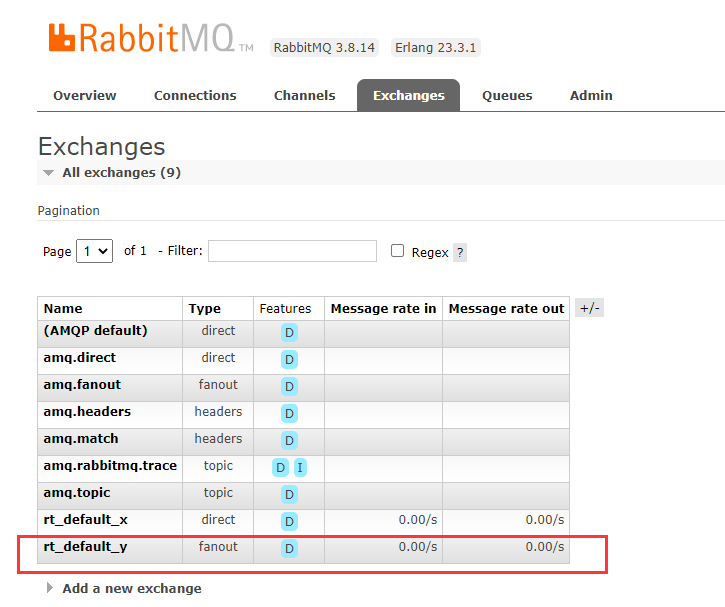Open the Admin tab
Image resolution: width=725 pixels, height=607 pixels.
coord(591,95)
